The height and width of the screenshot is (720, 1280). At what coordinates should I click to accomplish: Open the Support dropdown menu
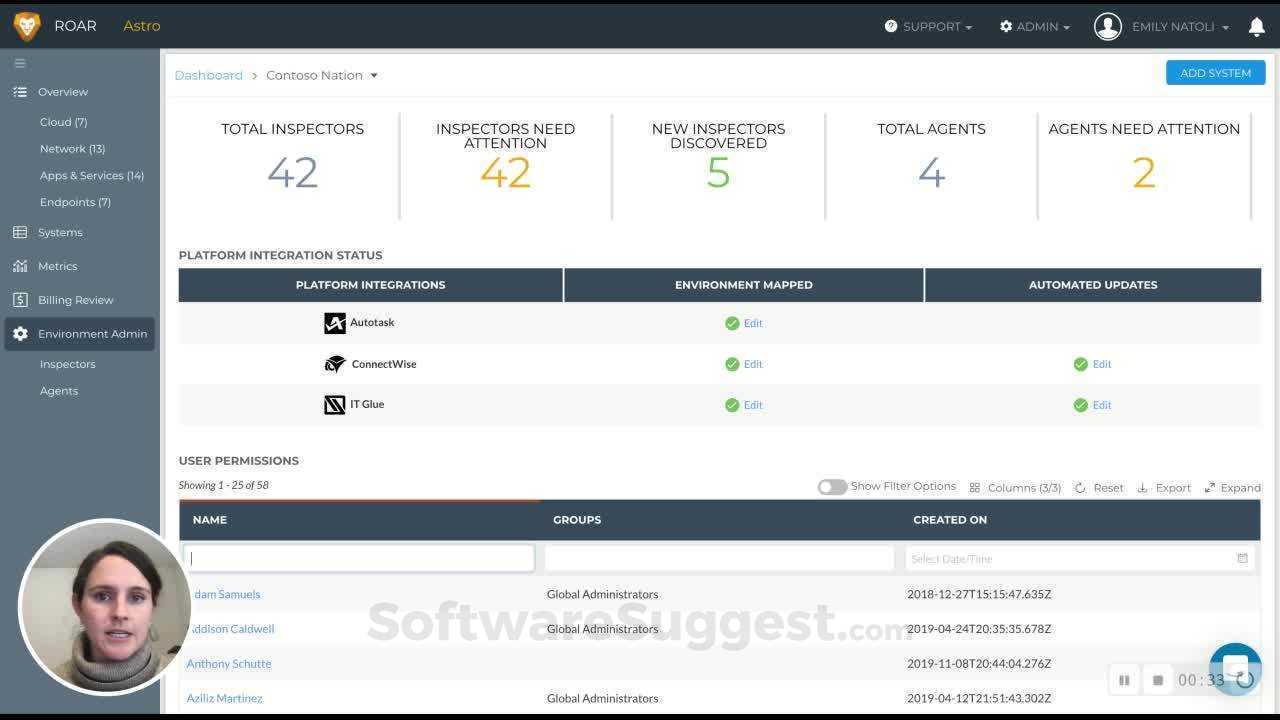coord(928,27)
